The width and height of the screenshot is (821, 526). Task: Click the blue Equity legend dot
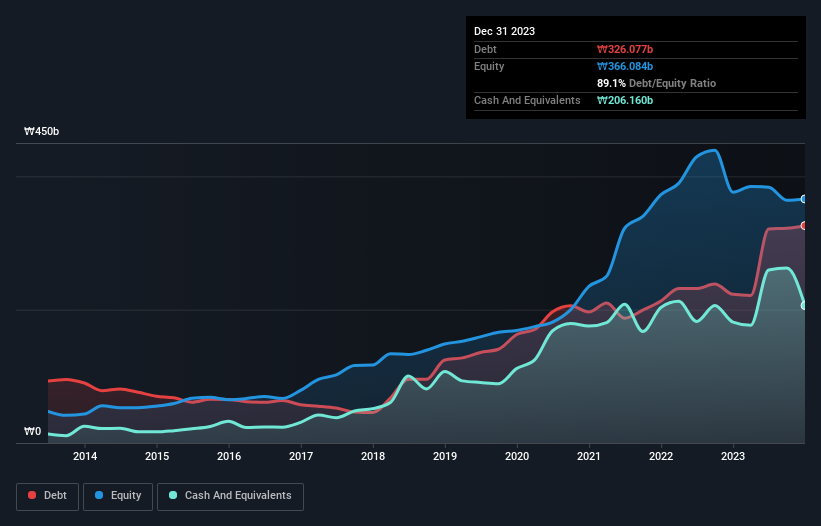(99, 495)
